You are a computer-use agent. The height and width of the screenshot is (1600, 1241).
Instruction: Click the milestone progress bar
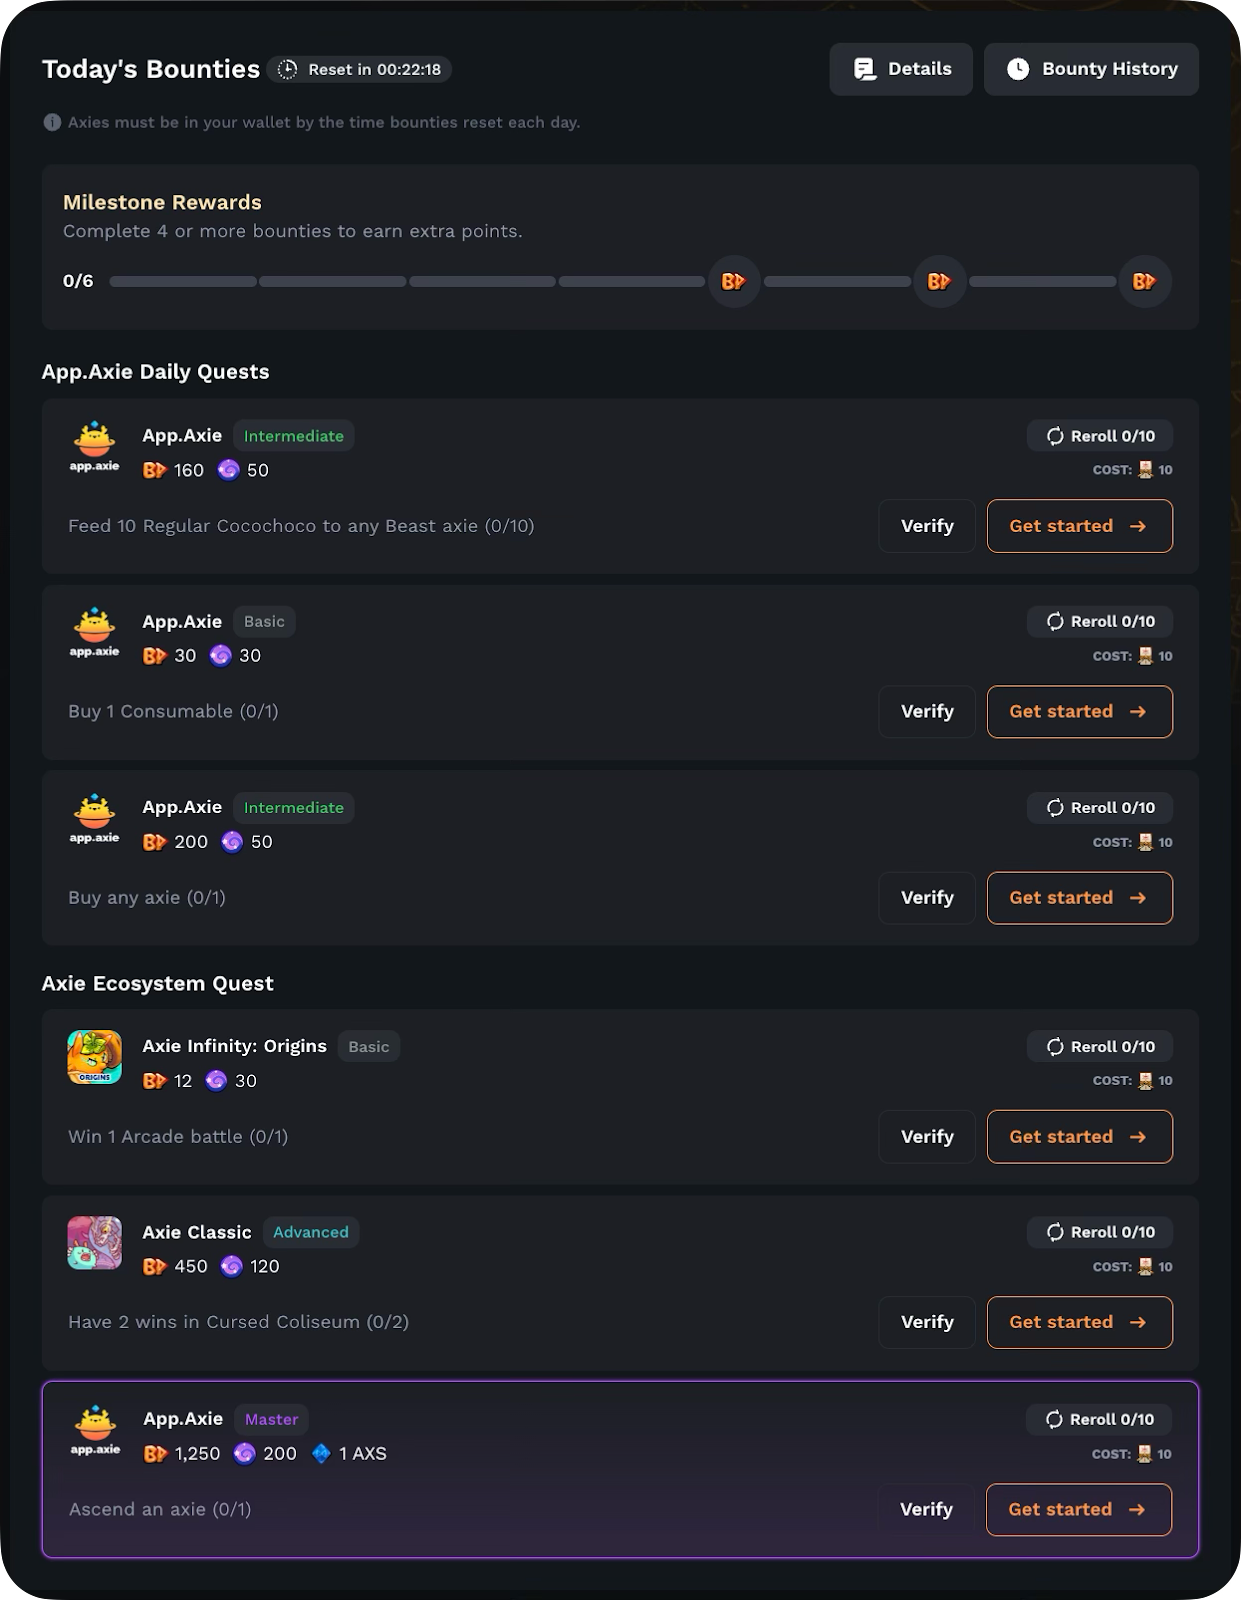400,281
